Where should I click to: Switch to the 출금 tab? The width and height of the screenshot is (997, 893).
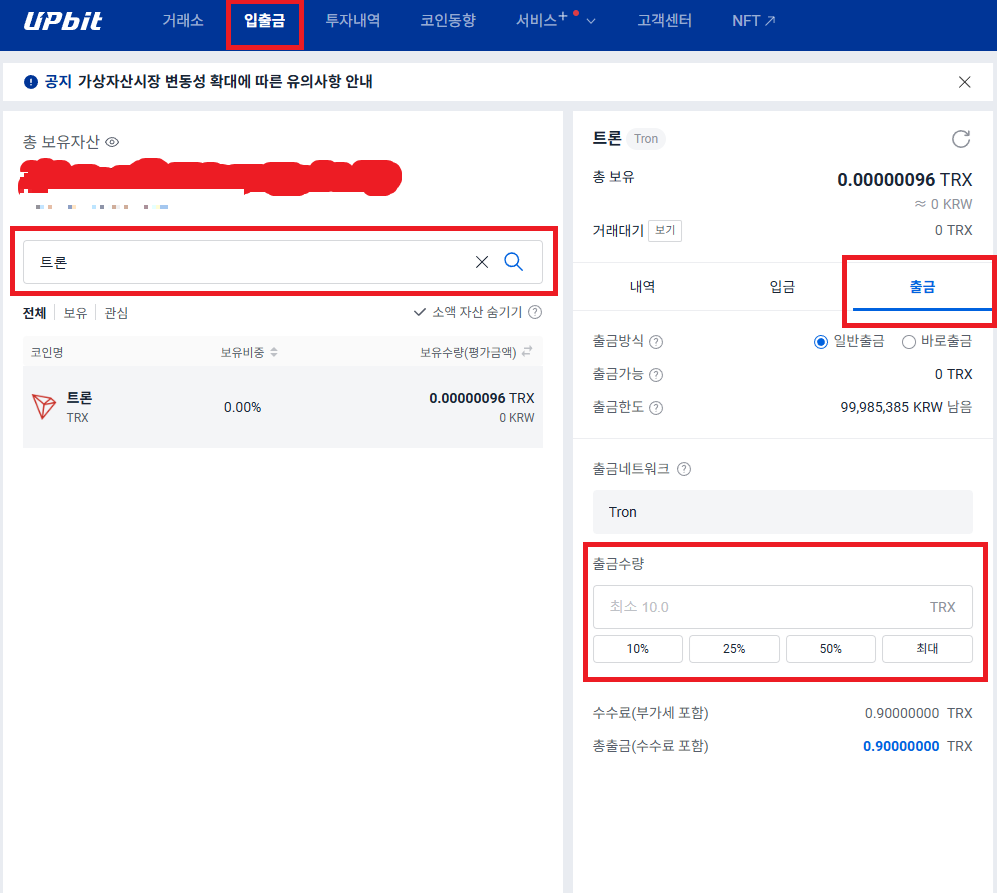(x=922, y=287)
